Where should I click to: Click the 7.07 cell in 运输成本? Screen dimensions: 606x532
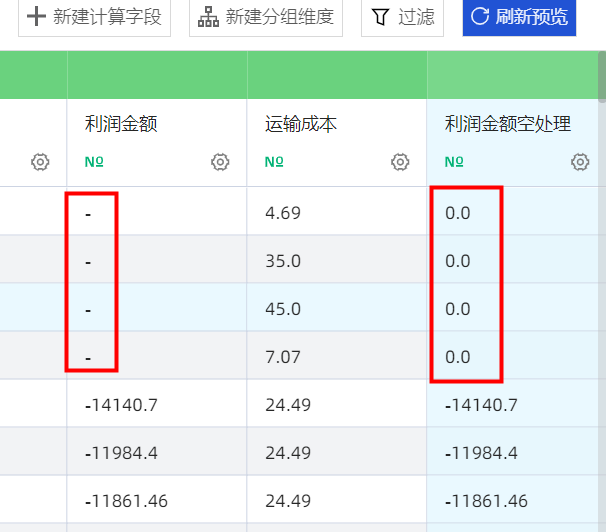pos(283,357)
